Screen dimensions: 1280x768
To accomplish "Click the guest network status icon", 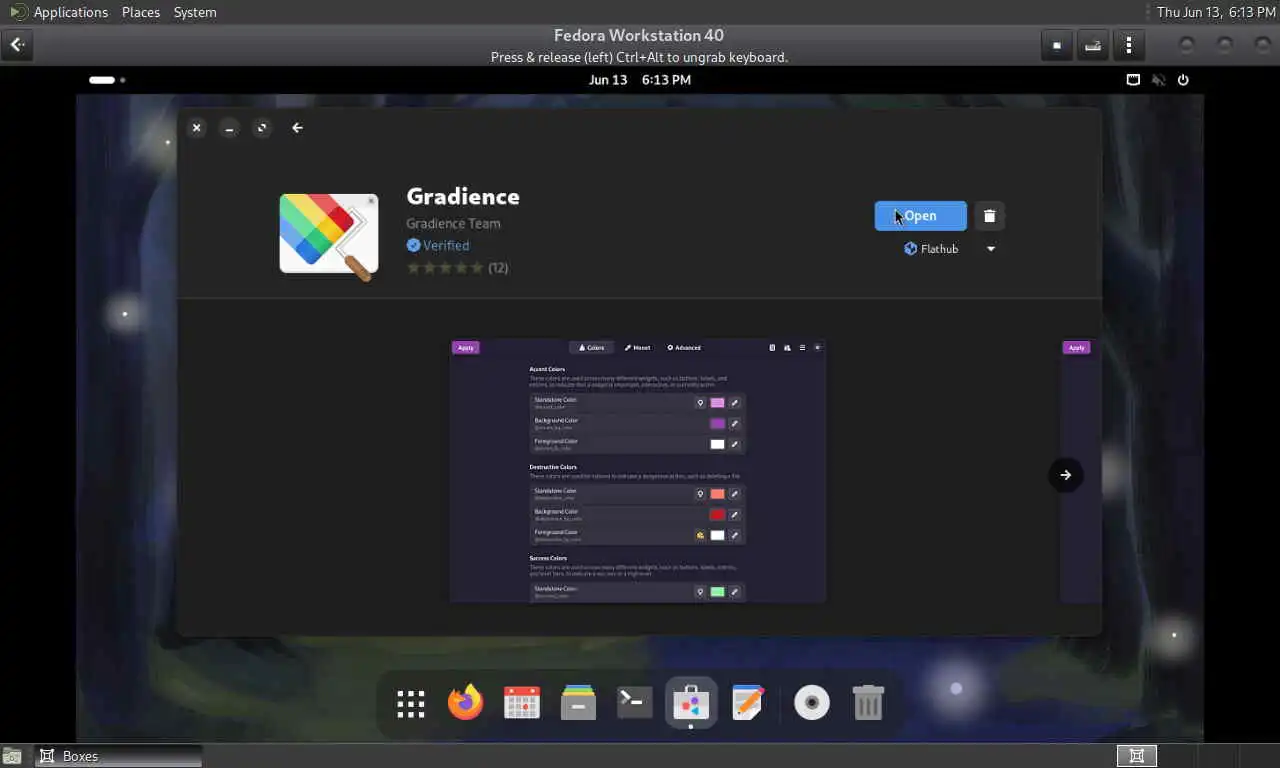I will pos(1133,80).
